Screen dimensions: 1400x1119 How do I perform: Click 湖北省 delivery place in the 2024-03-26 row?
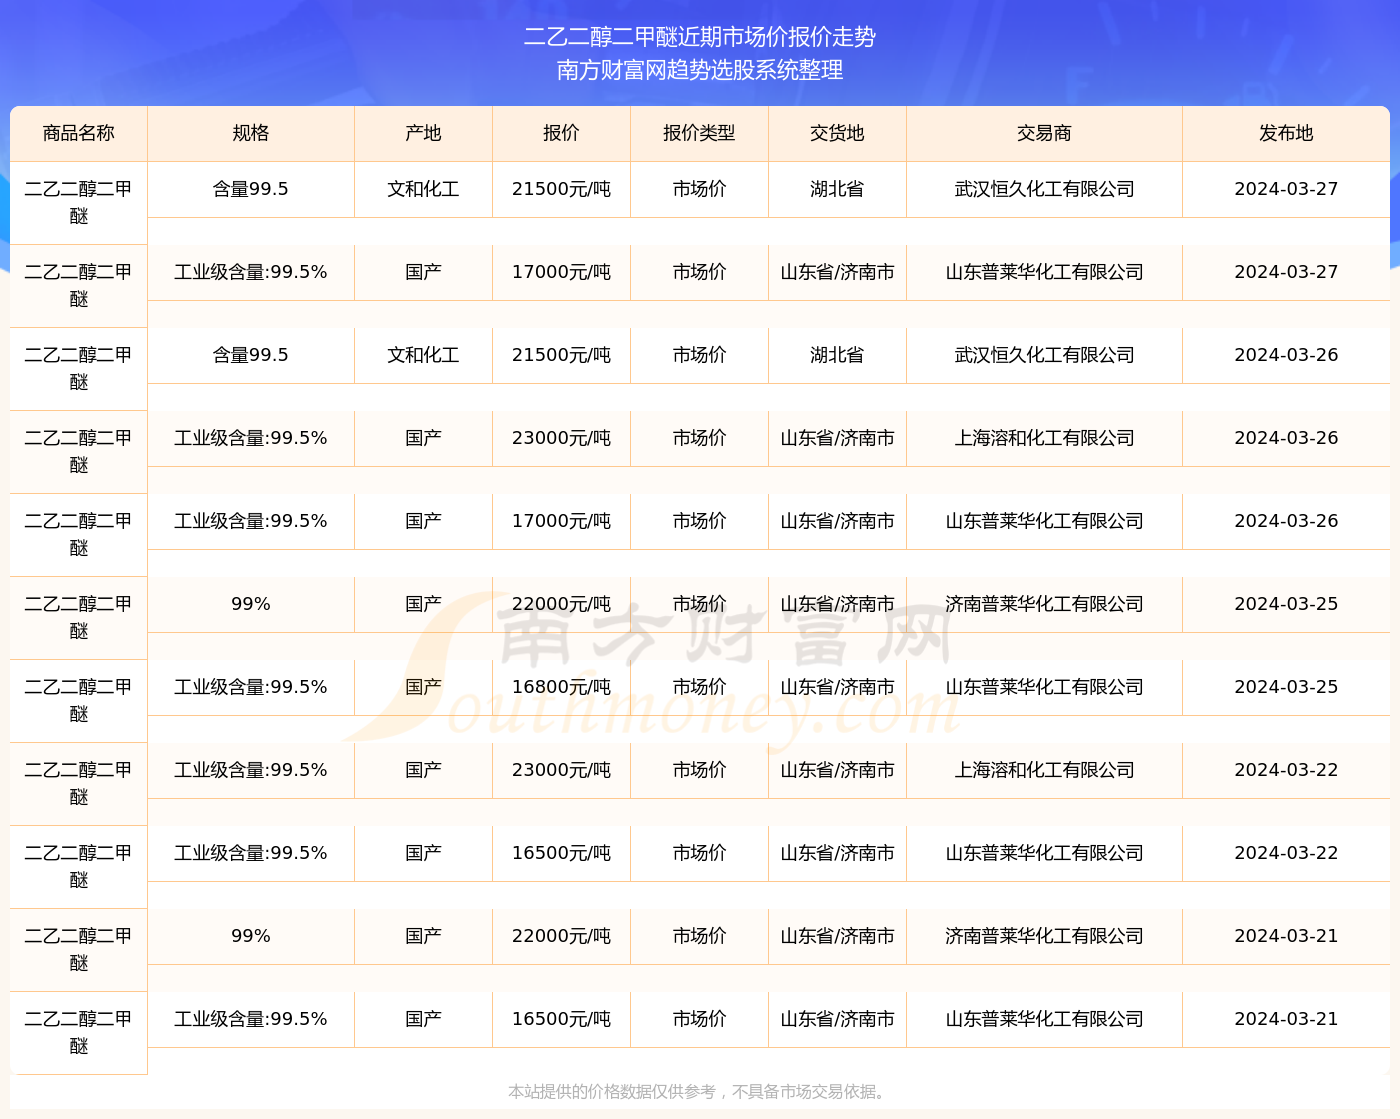pyautogui.click(x=837, y=355)
